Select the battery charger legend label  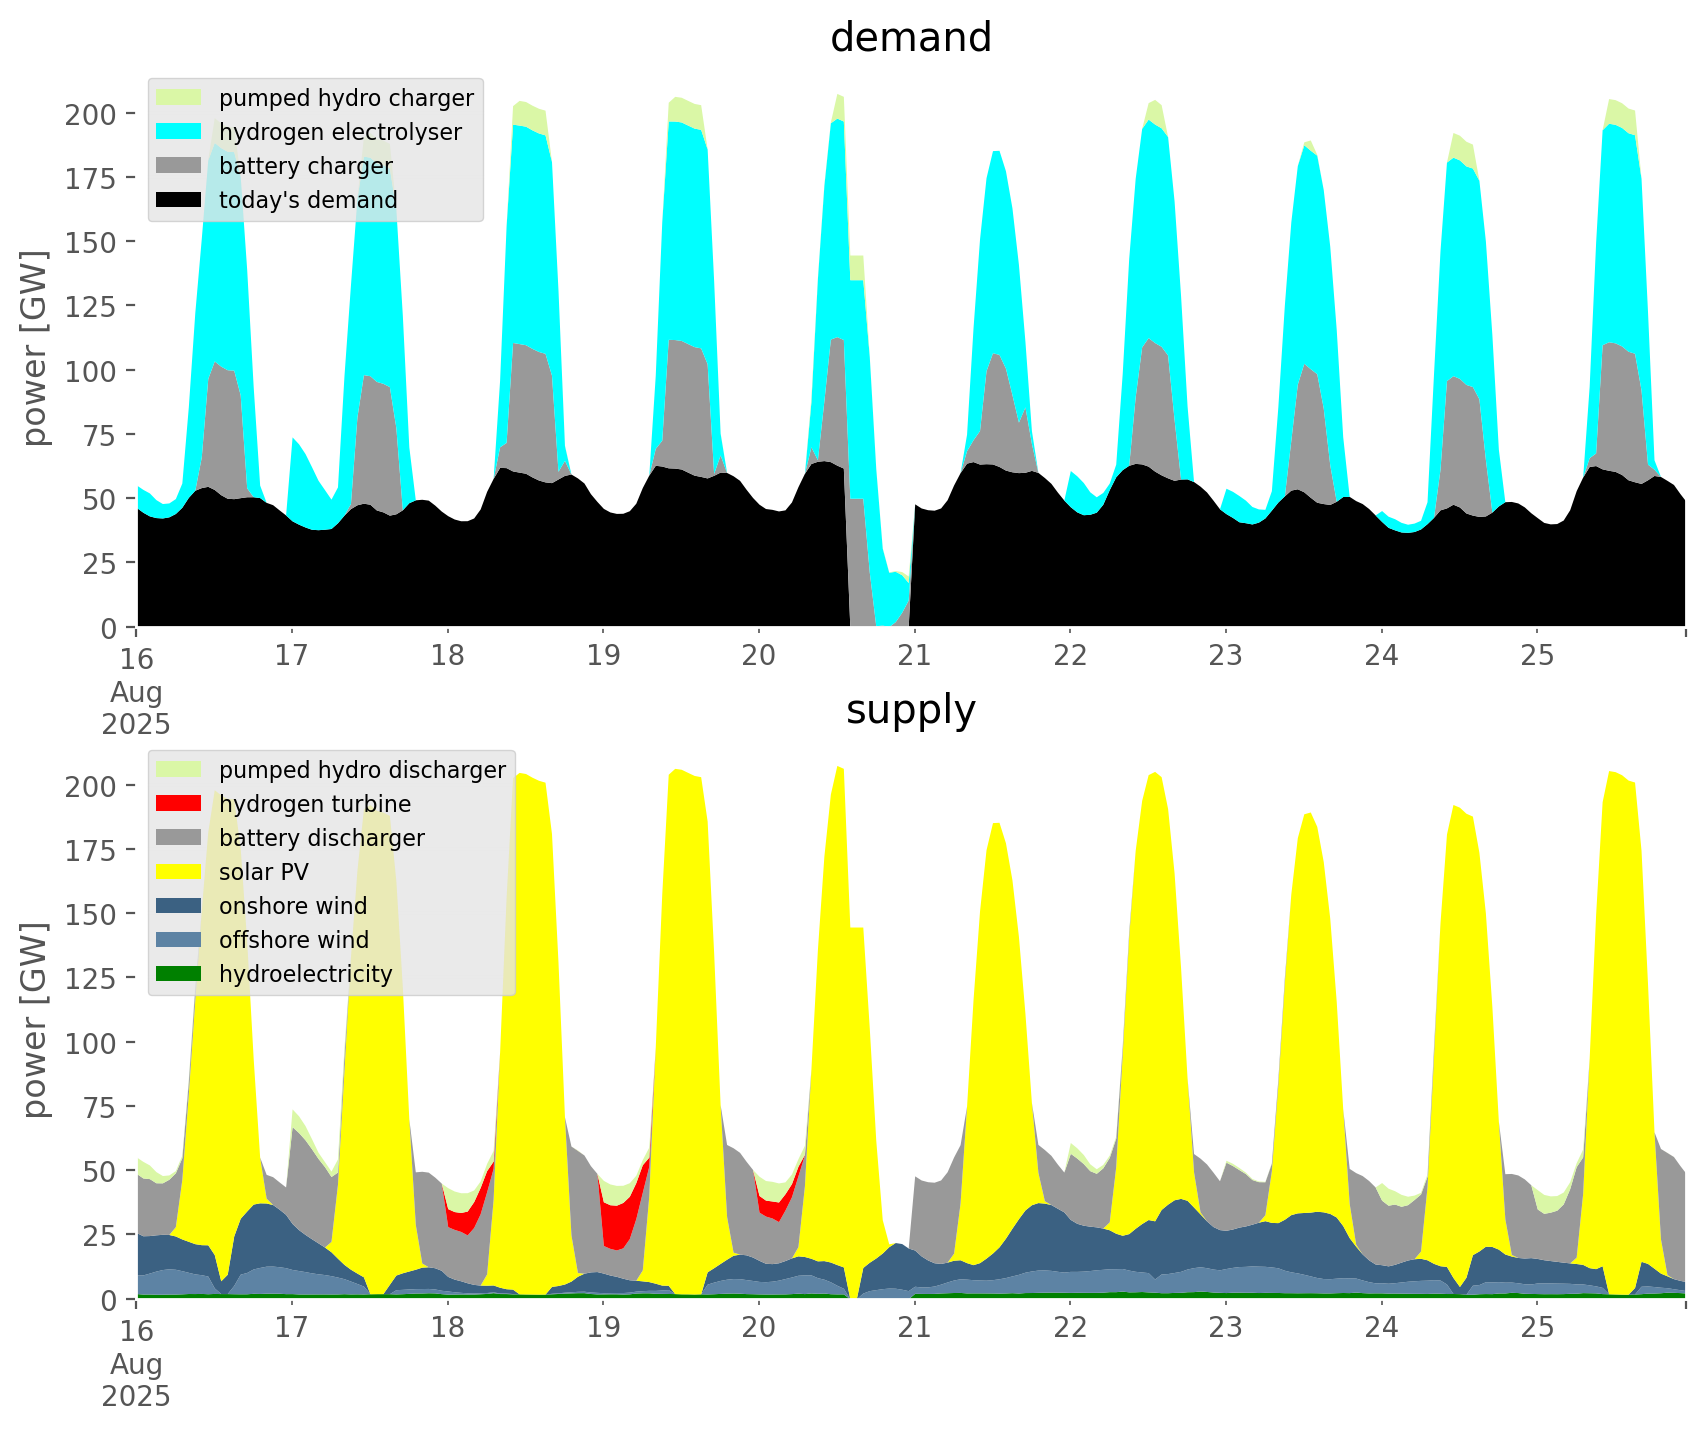[x=305, y=166]
